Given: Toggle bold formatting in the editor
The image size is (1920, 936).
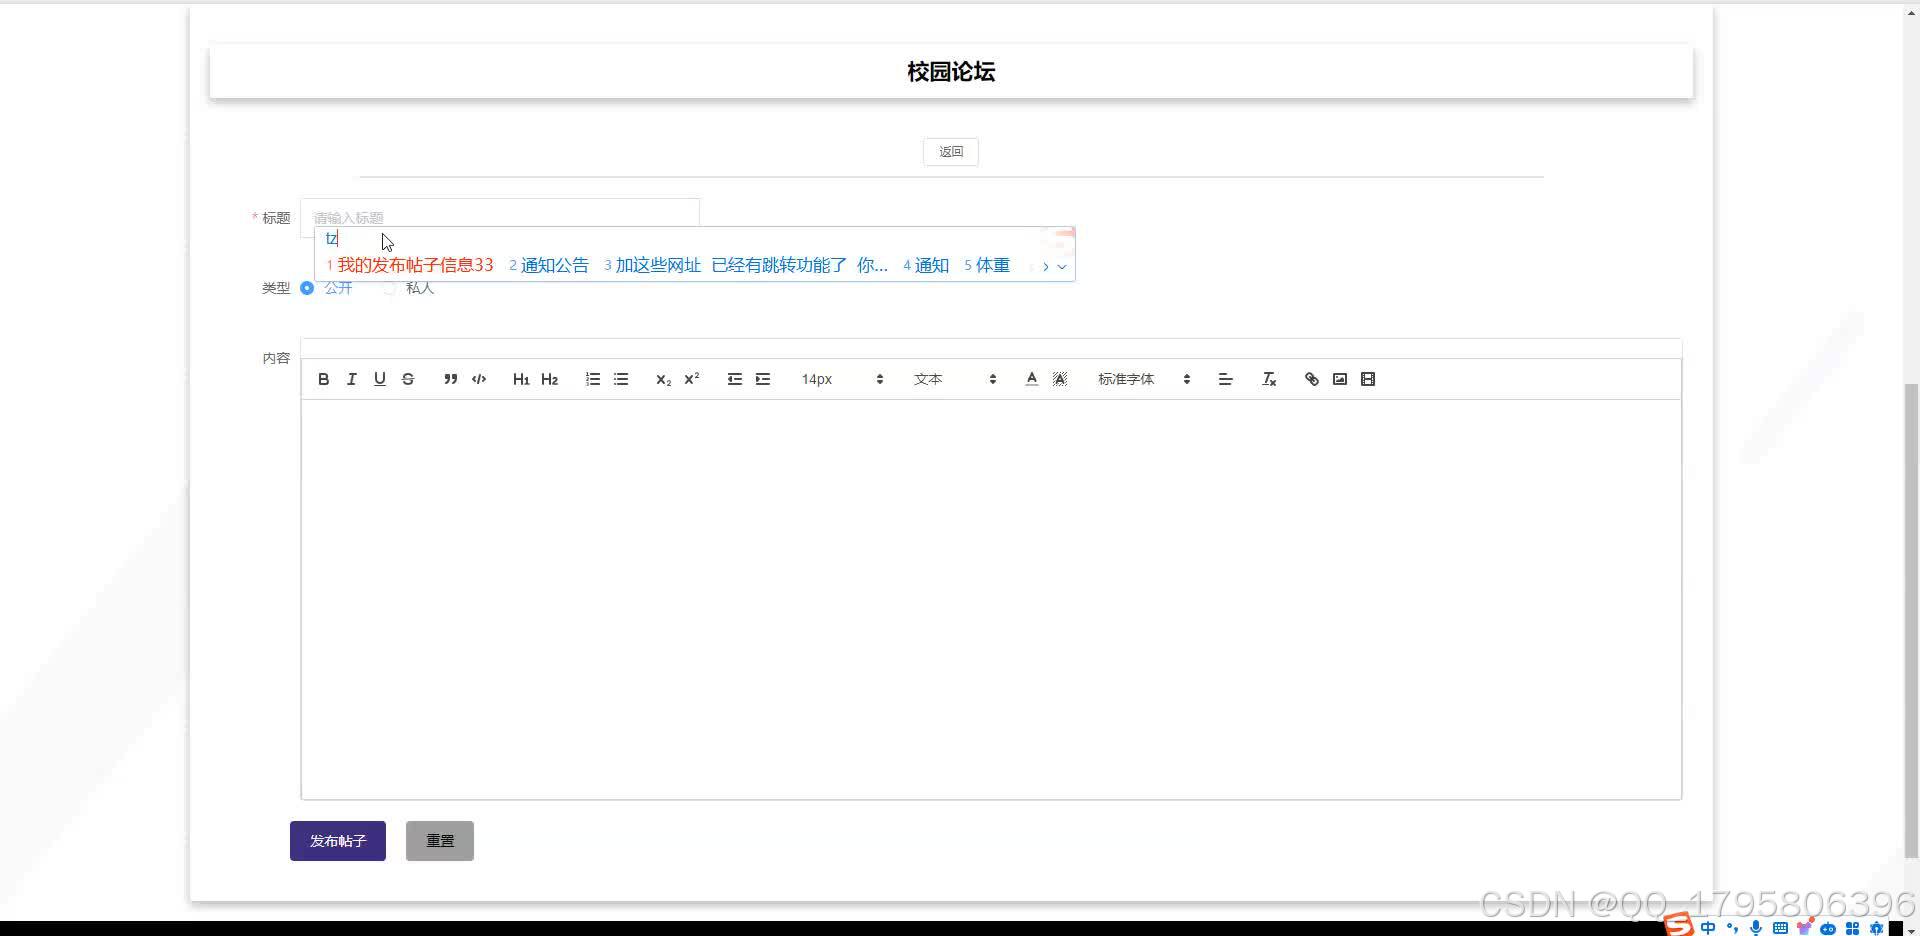Looking at the screenshot, I should (x=323, y=379).
